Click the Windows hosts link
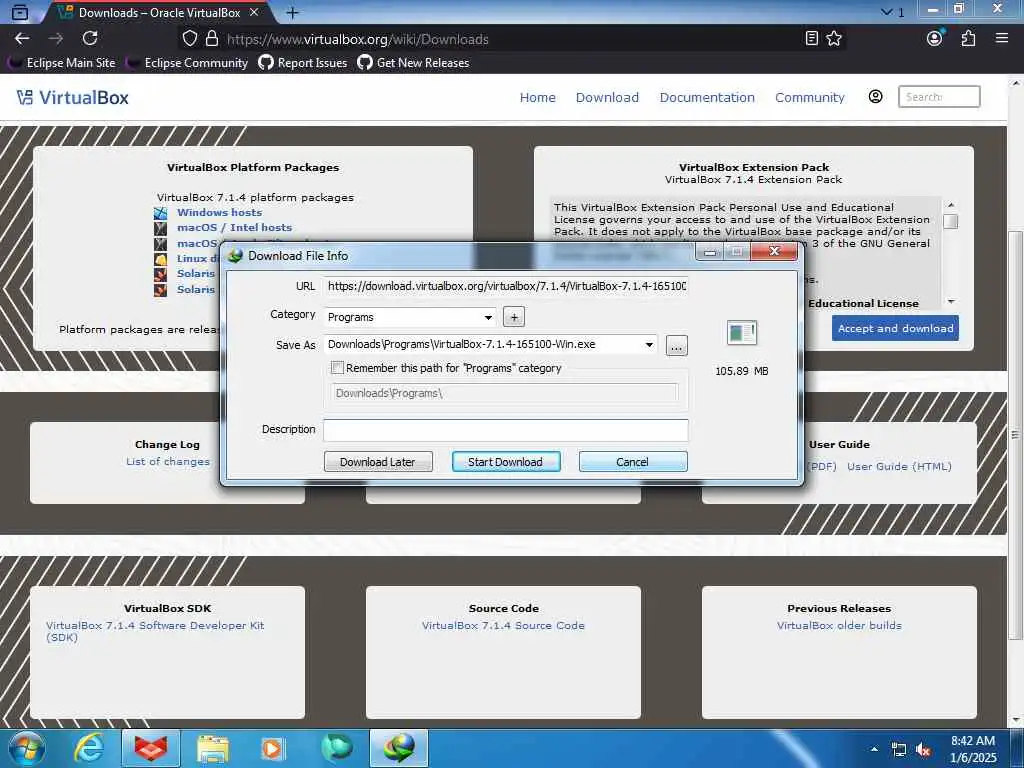Image resolution: width=1024 pixels, height=768 pixels. pos(219,212)
